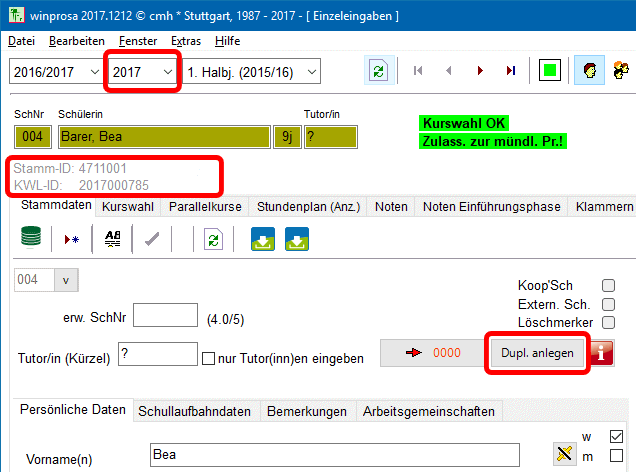Viewport: 636px width, 472px height.
Task: Open the Extras menu
Action: click(x=185, y=41)
